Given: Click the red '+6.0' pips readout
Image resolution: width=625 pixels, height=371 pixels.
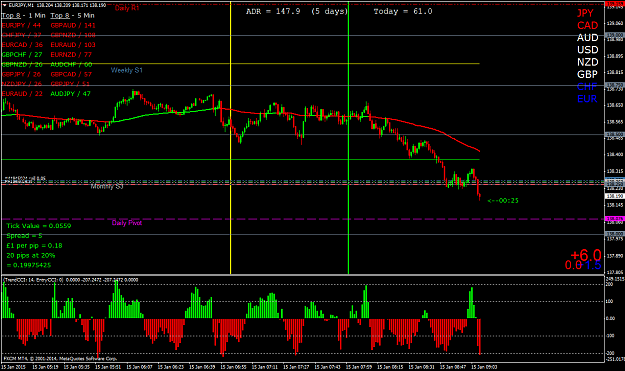Looking at the screenshot, I should [586, 255].
